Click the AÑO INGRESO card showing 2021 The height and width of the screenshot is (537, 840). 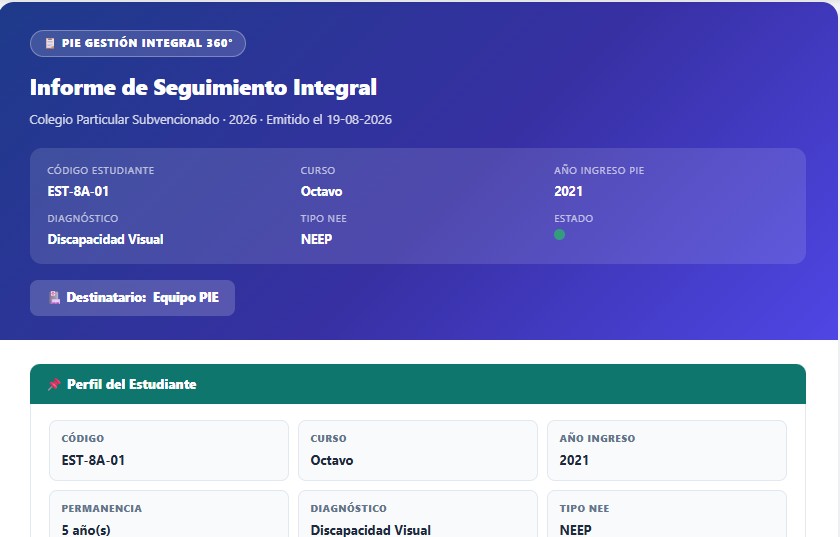[x=667, y=451]
